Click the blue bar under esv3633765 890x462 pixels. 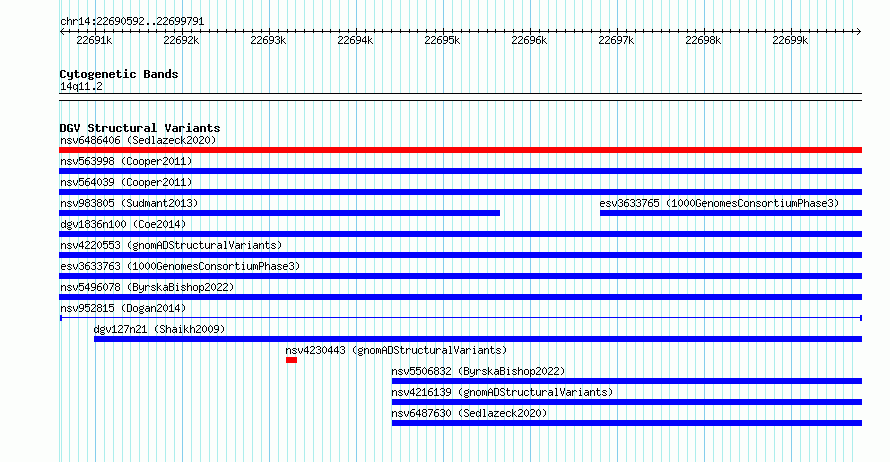point(731,213)
